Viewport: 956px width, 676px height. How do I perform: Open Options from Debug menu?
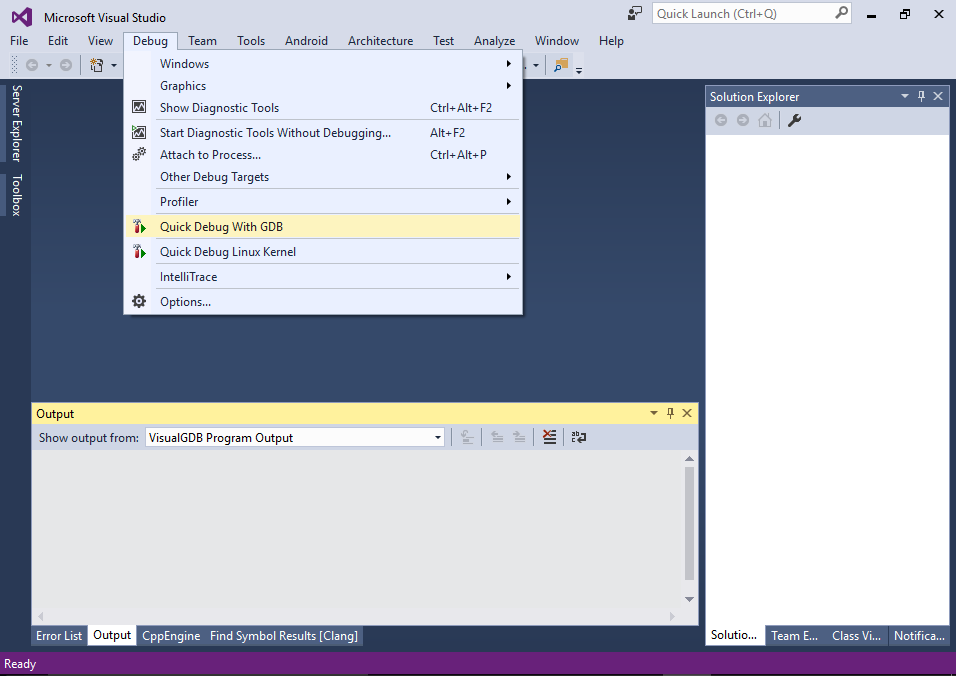[x=323, y=302]
